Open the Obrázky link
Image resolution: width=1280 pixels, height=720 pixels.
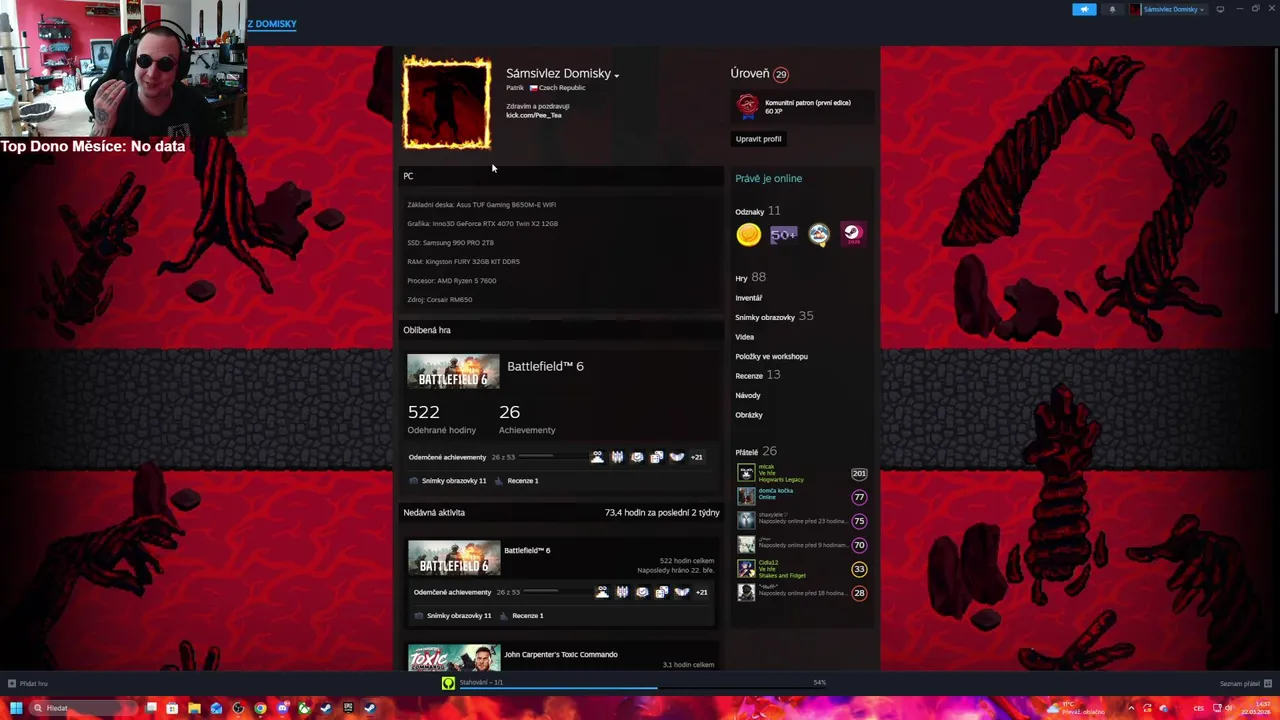pos(748,415)
